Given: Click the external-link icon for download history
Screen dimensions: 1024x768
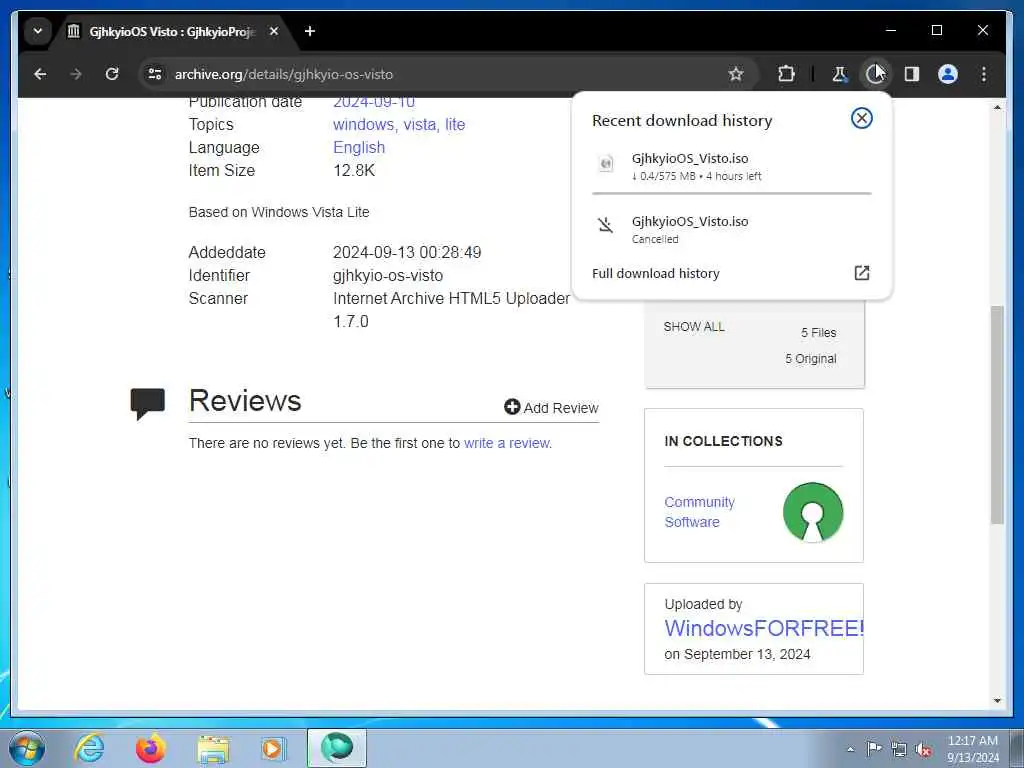Looking at the screenshot, I should (x=862, y=273).
